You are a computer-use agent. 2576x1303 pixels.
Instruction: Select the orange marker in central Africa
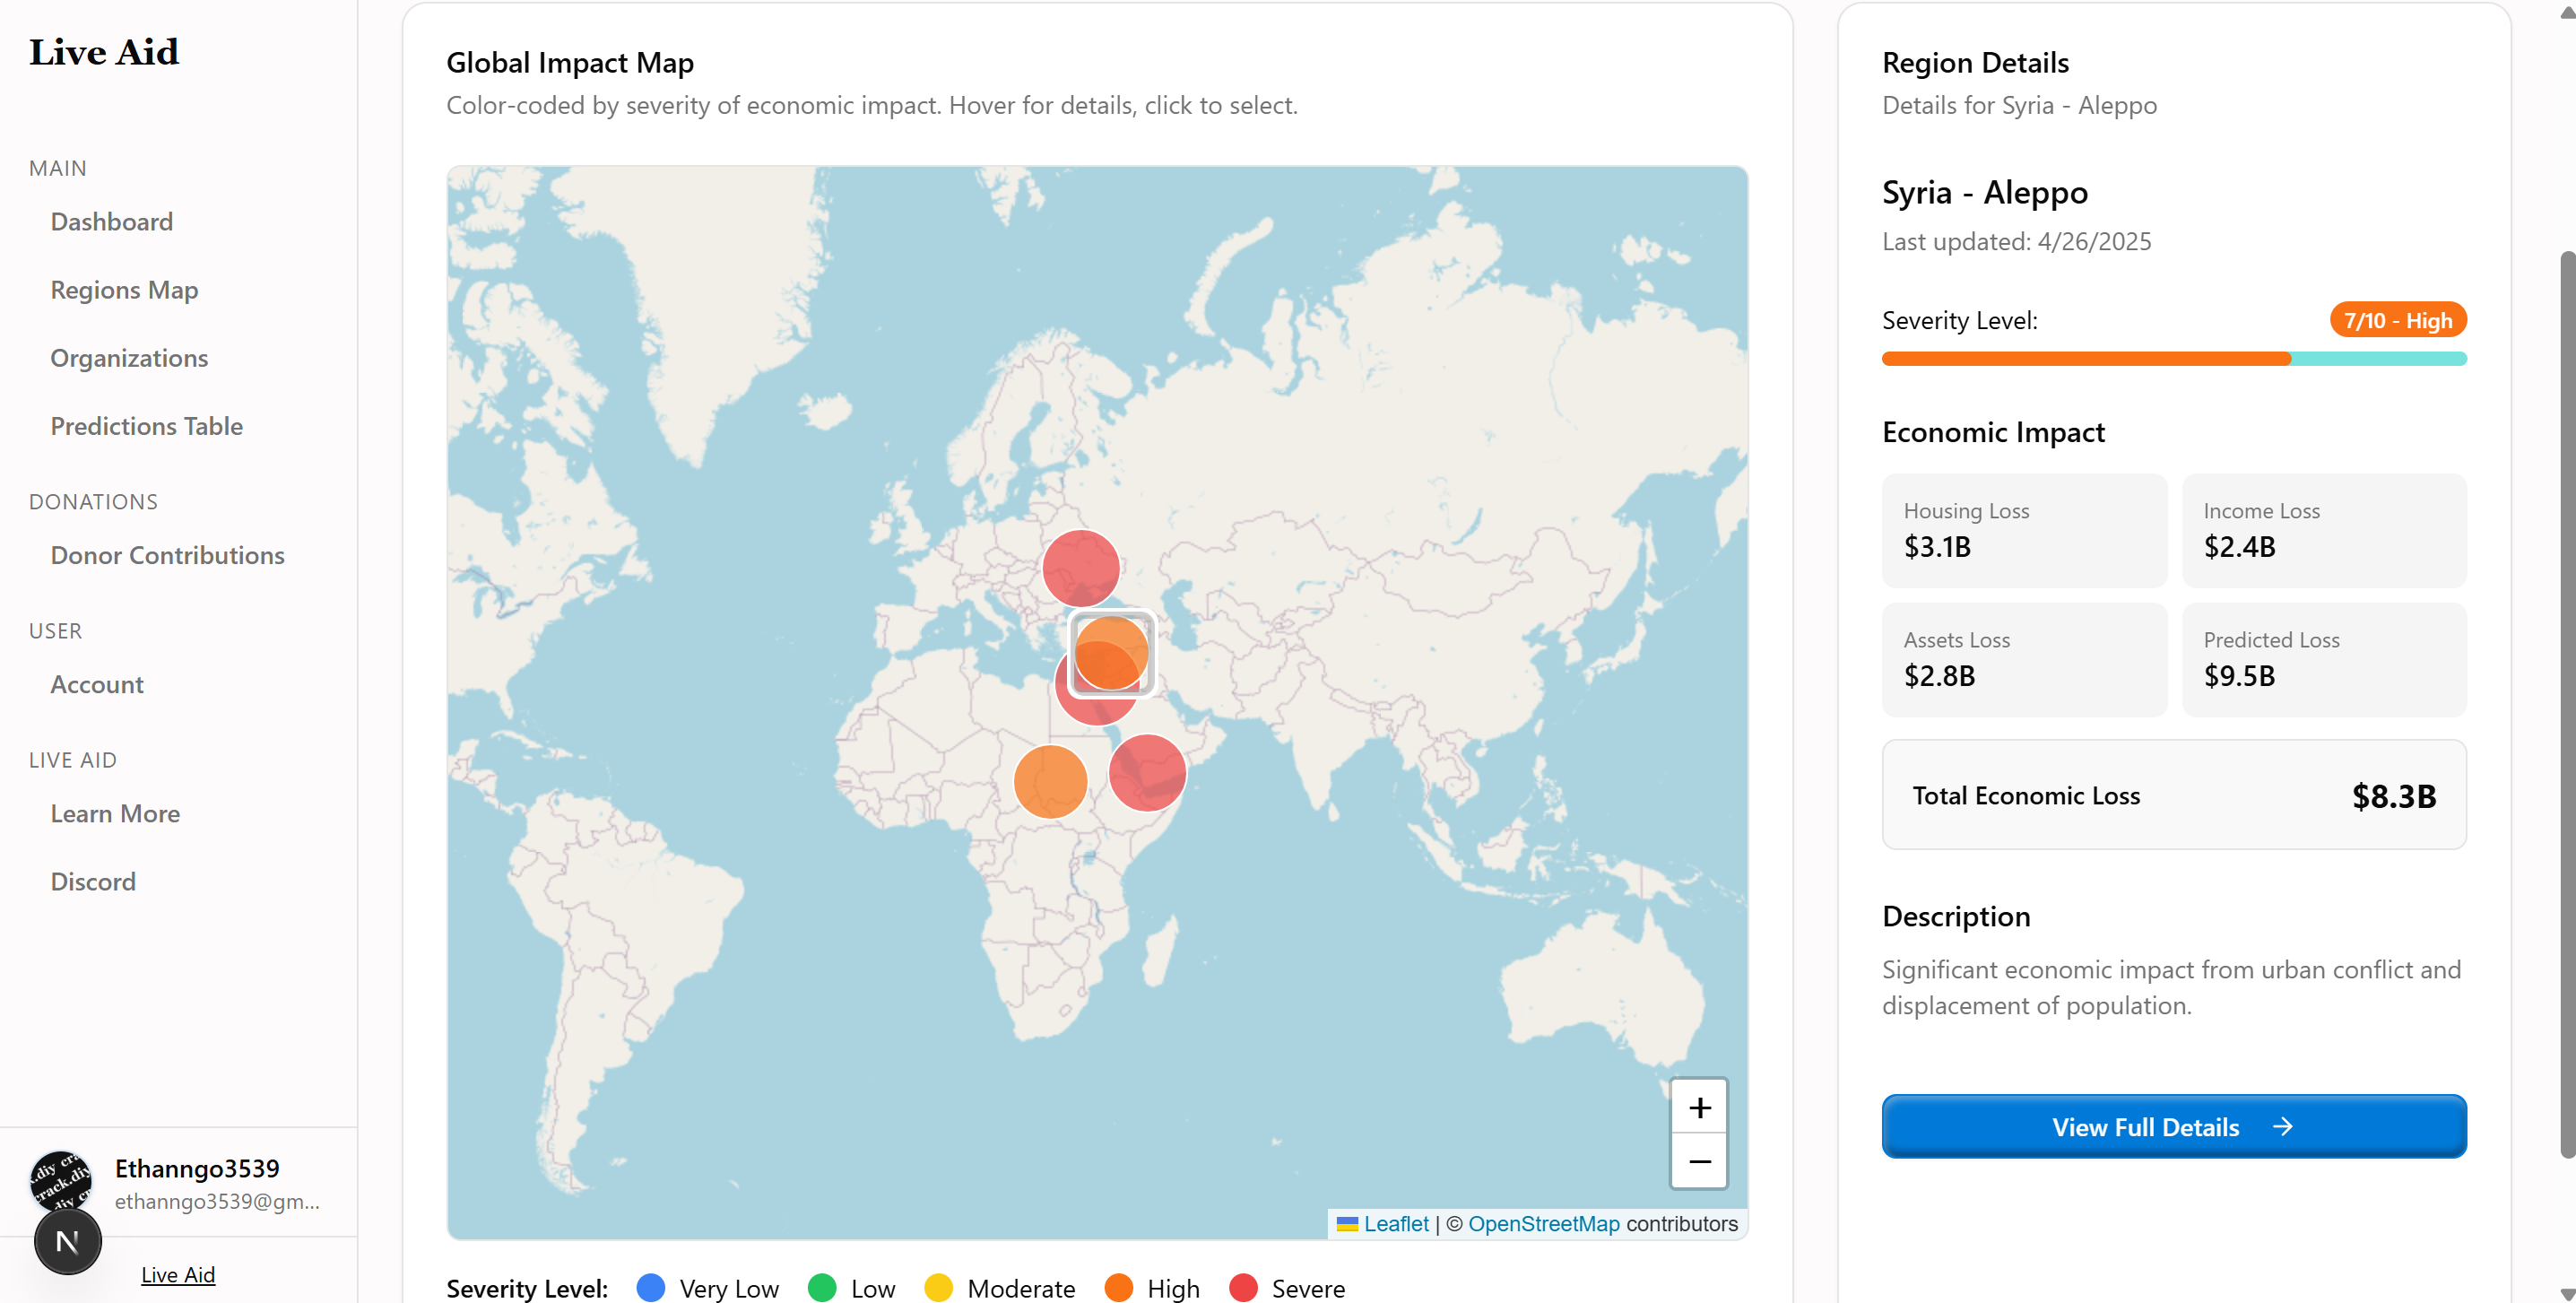[x=1050, y=781]
